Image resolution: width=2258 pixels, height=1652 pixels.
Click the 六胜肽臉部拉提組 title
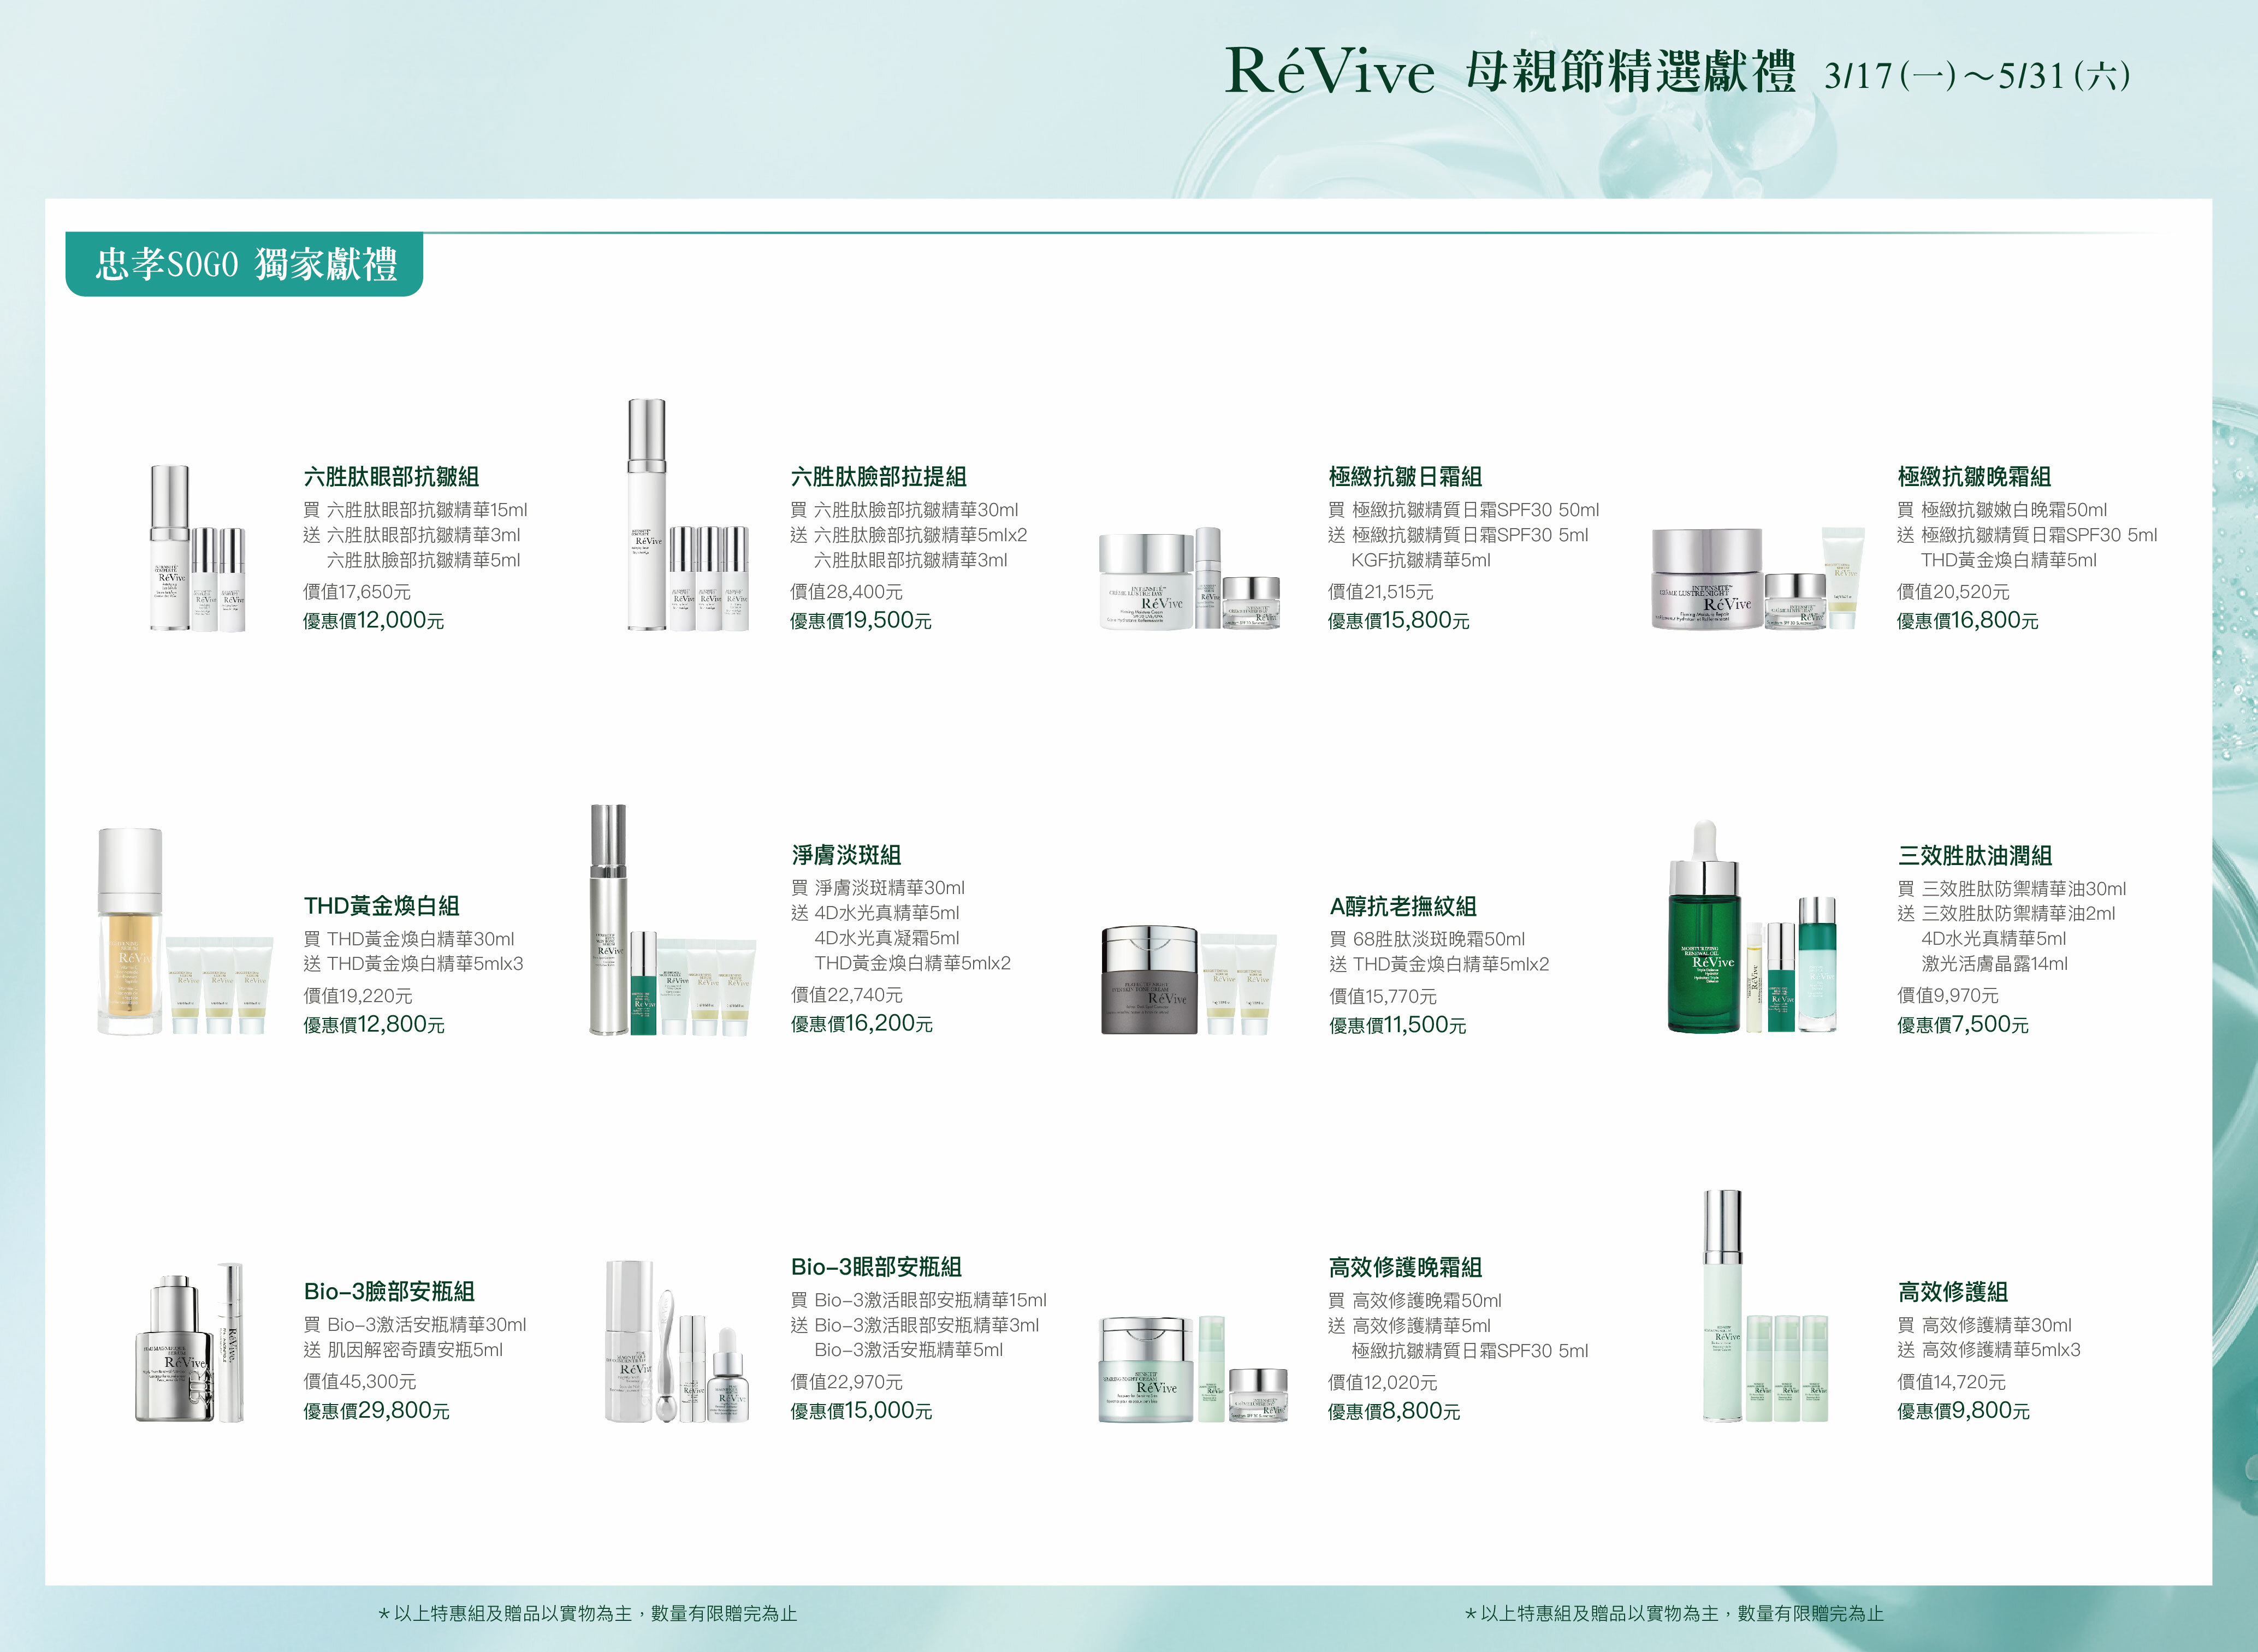[878, 477]
